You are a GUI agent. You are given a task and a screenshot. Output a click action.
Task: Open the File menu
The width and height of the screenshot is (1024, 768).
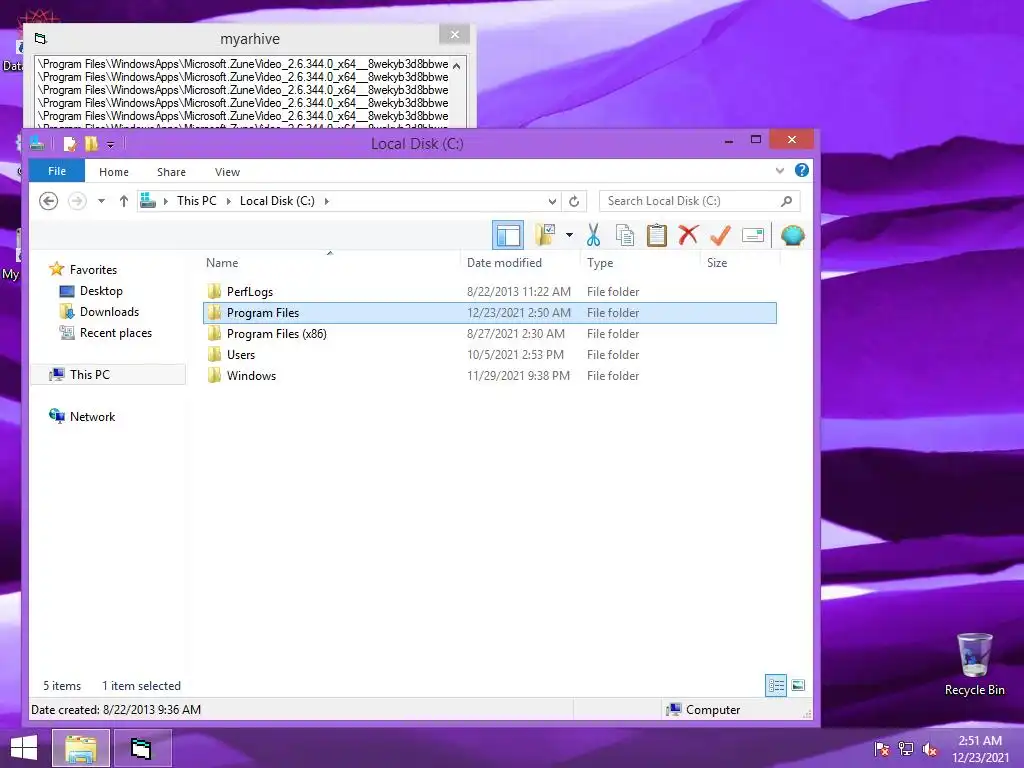[57, 171]
